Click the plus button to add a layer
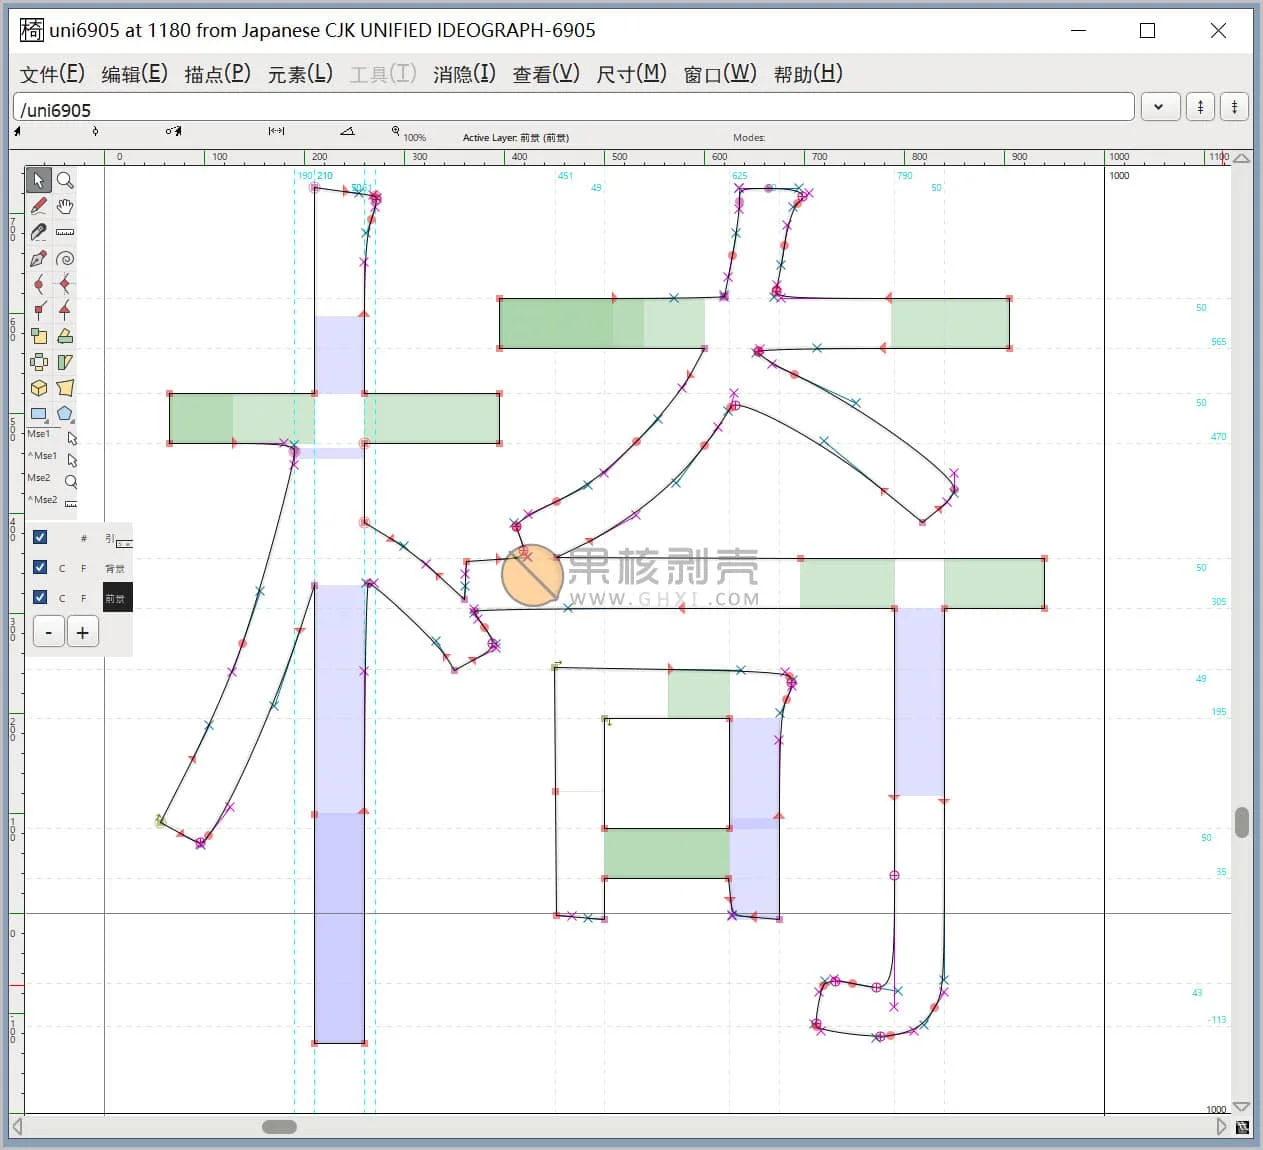This screenshot has height=1150, width=1263. click(82, 632)
